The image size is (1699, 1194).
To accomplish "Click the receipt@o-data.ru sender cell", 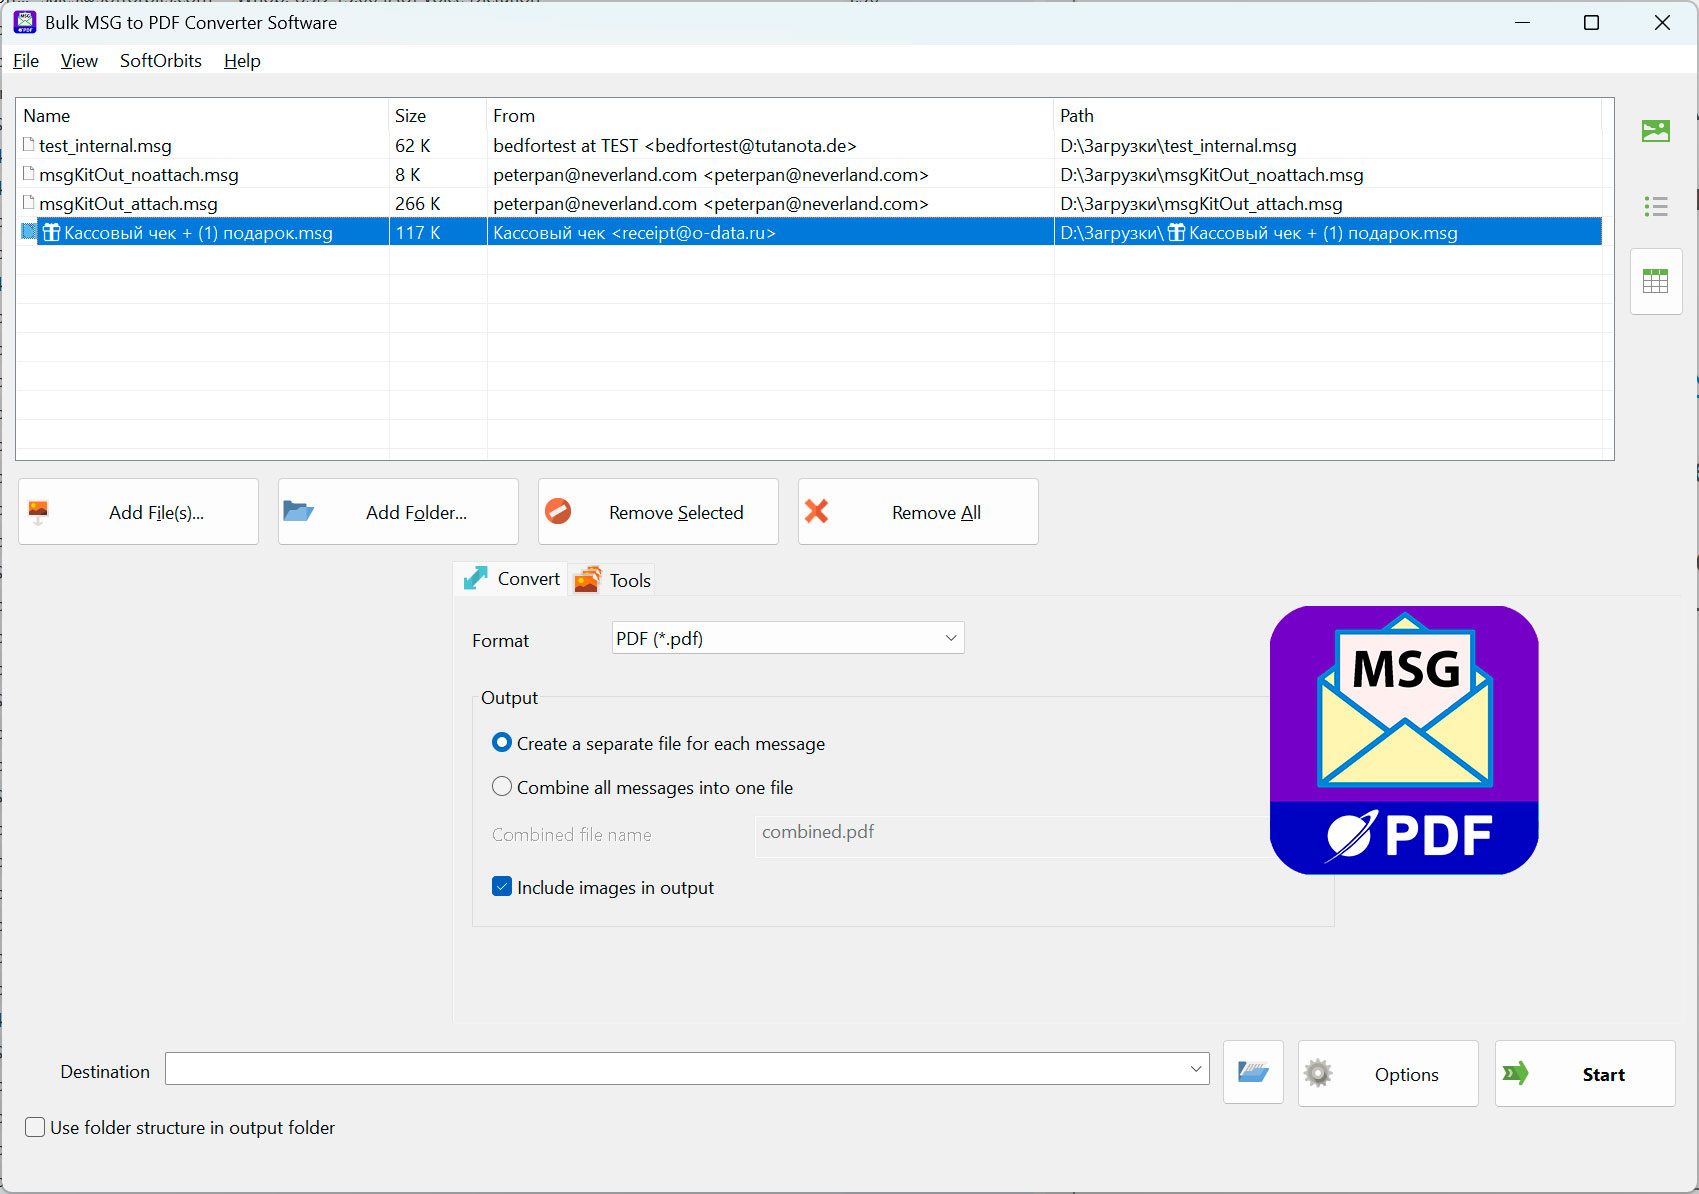I will click(x=634, y=233).
